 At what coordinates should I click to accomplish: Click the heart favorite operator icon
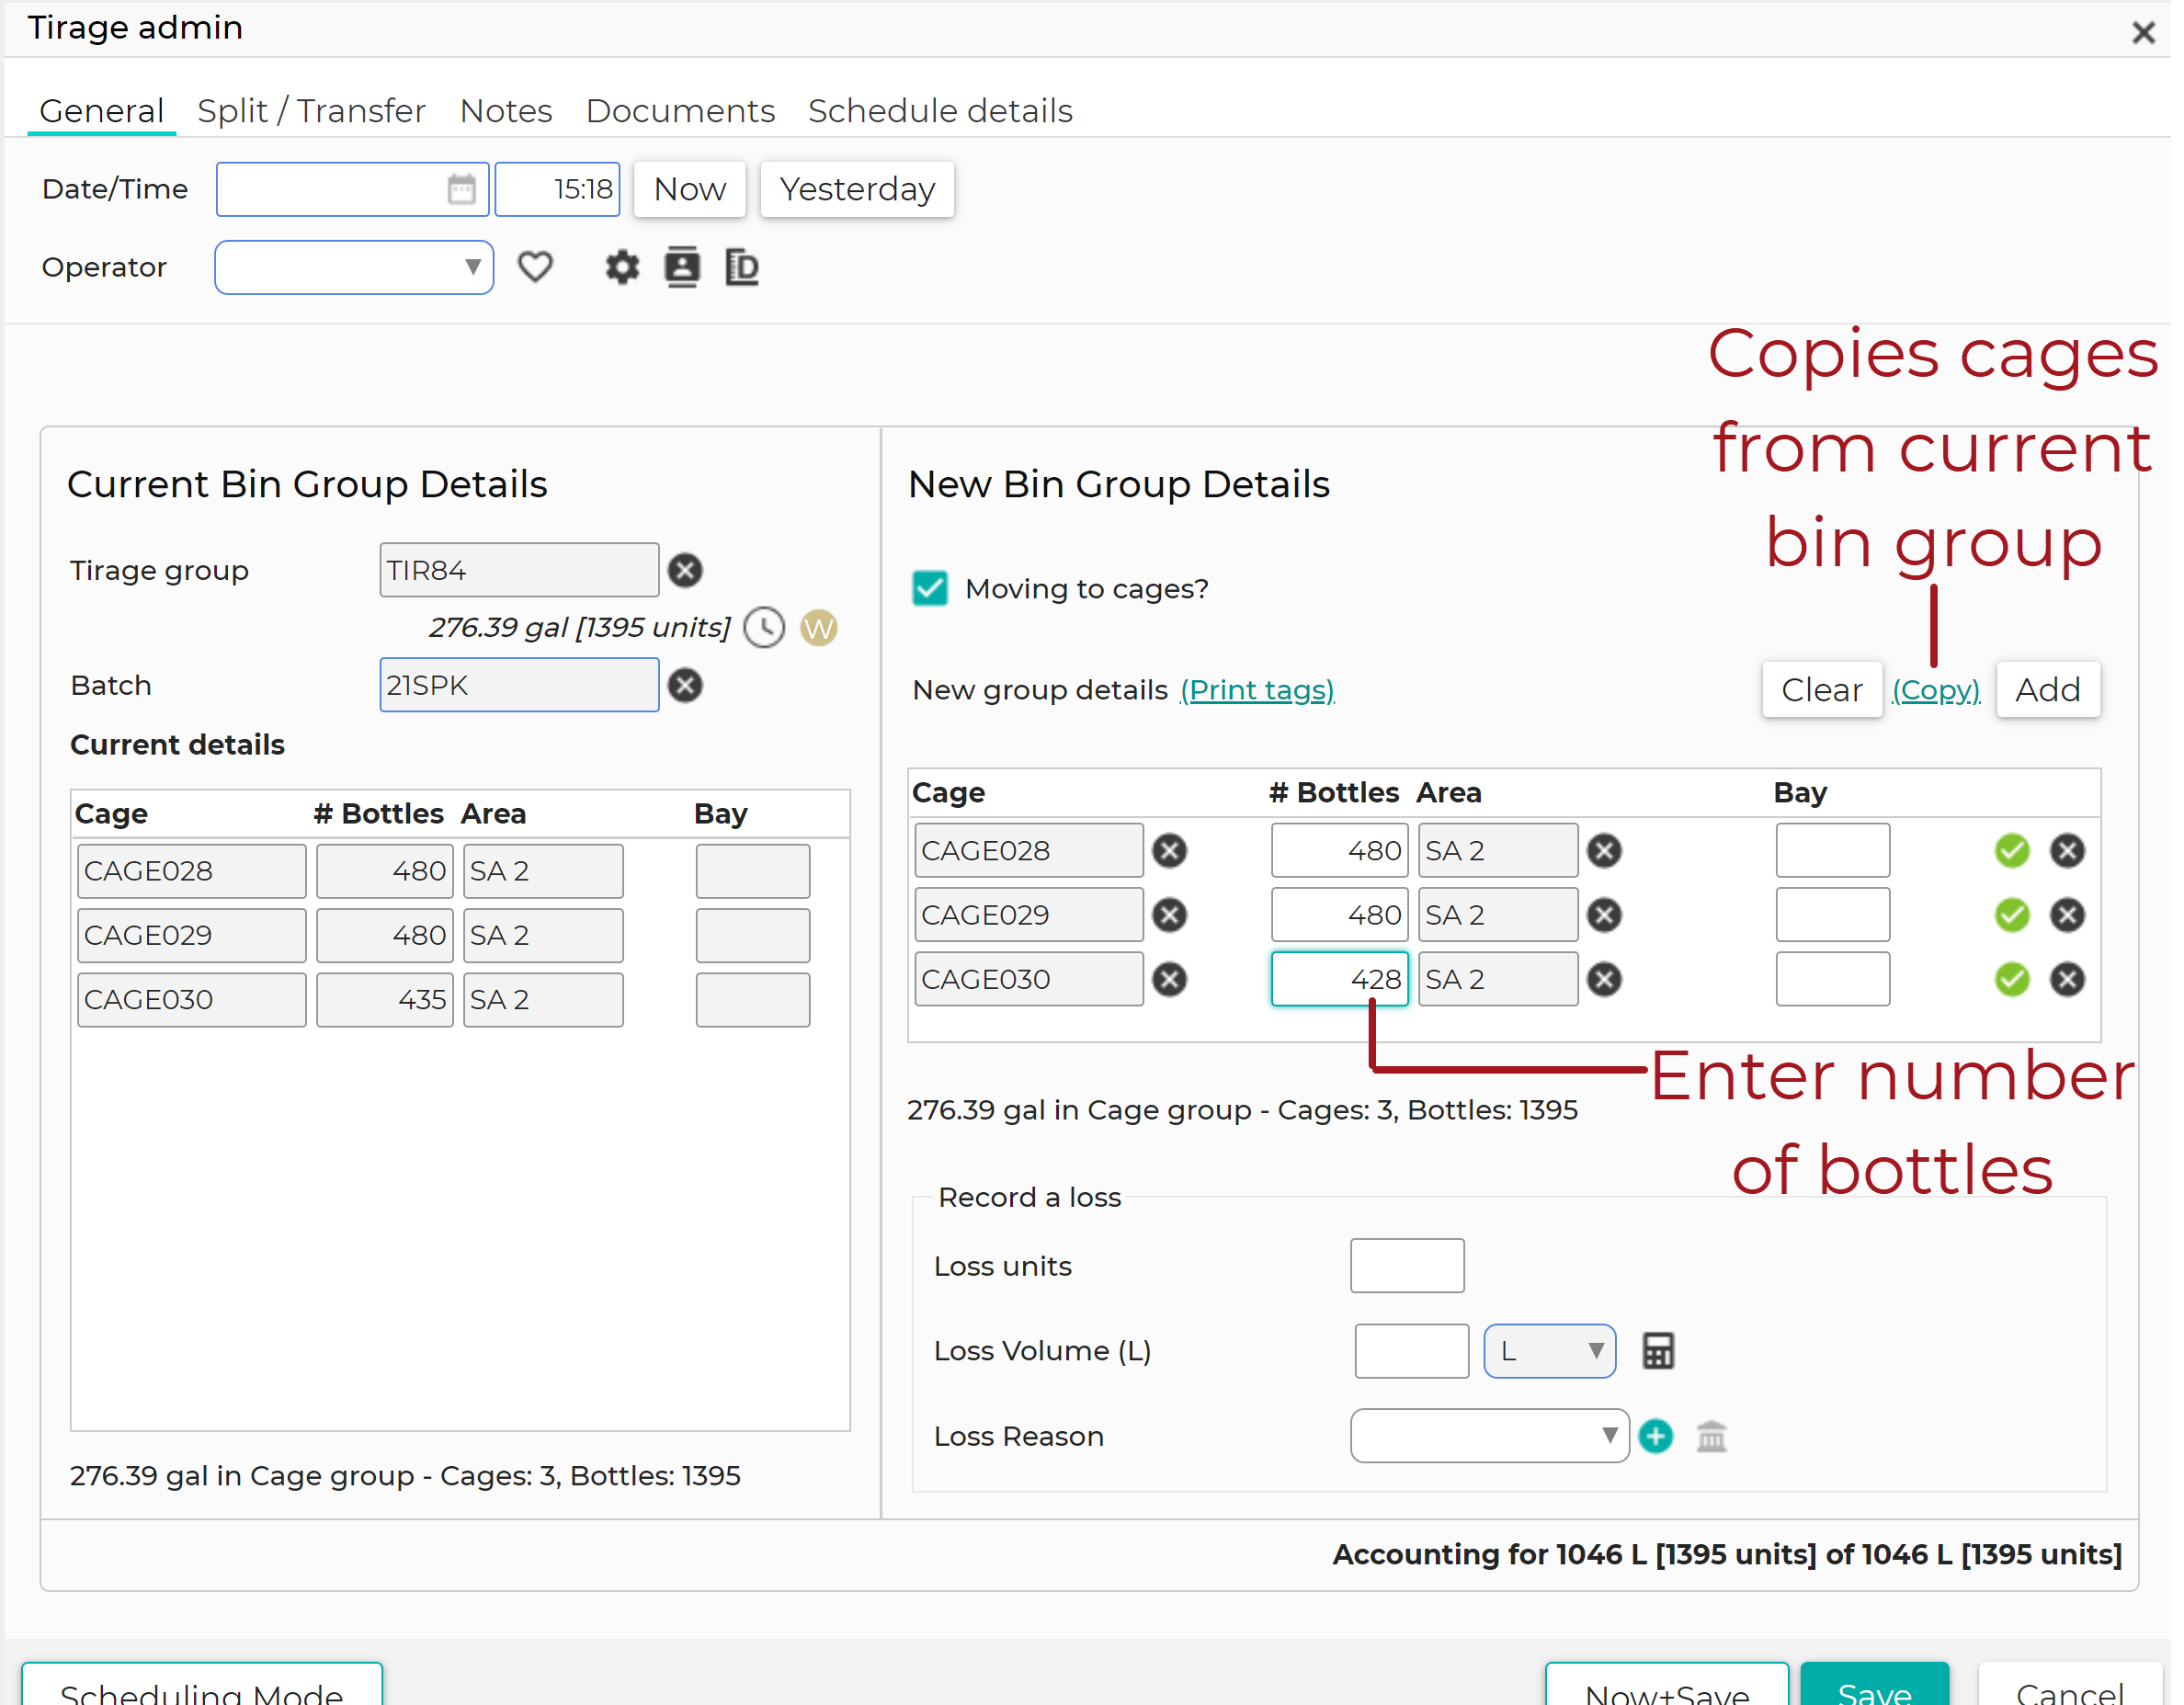pos(536,267)
